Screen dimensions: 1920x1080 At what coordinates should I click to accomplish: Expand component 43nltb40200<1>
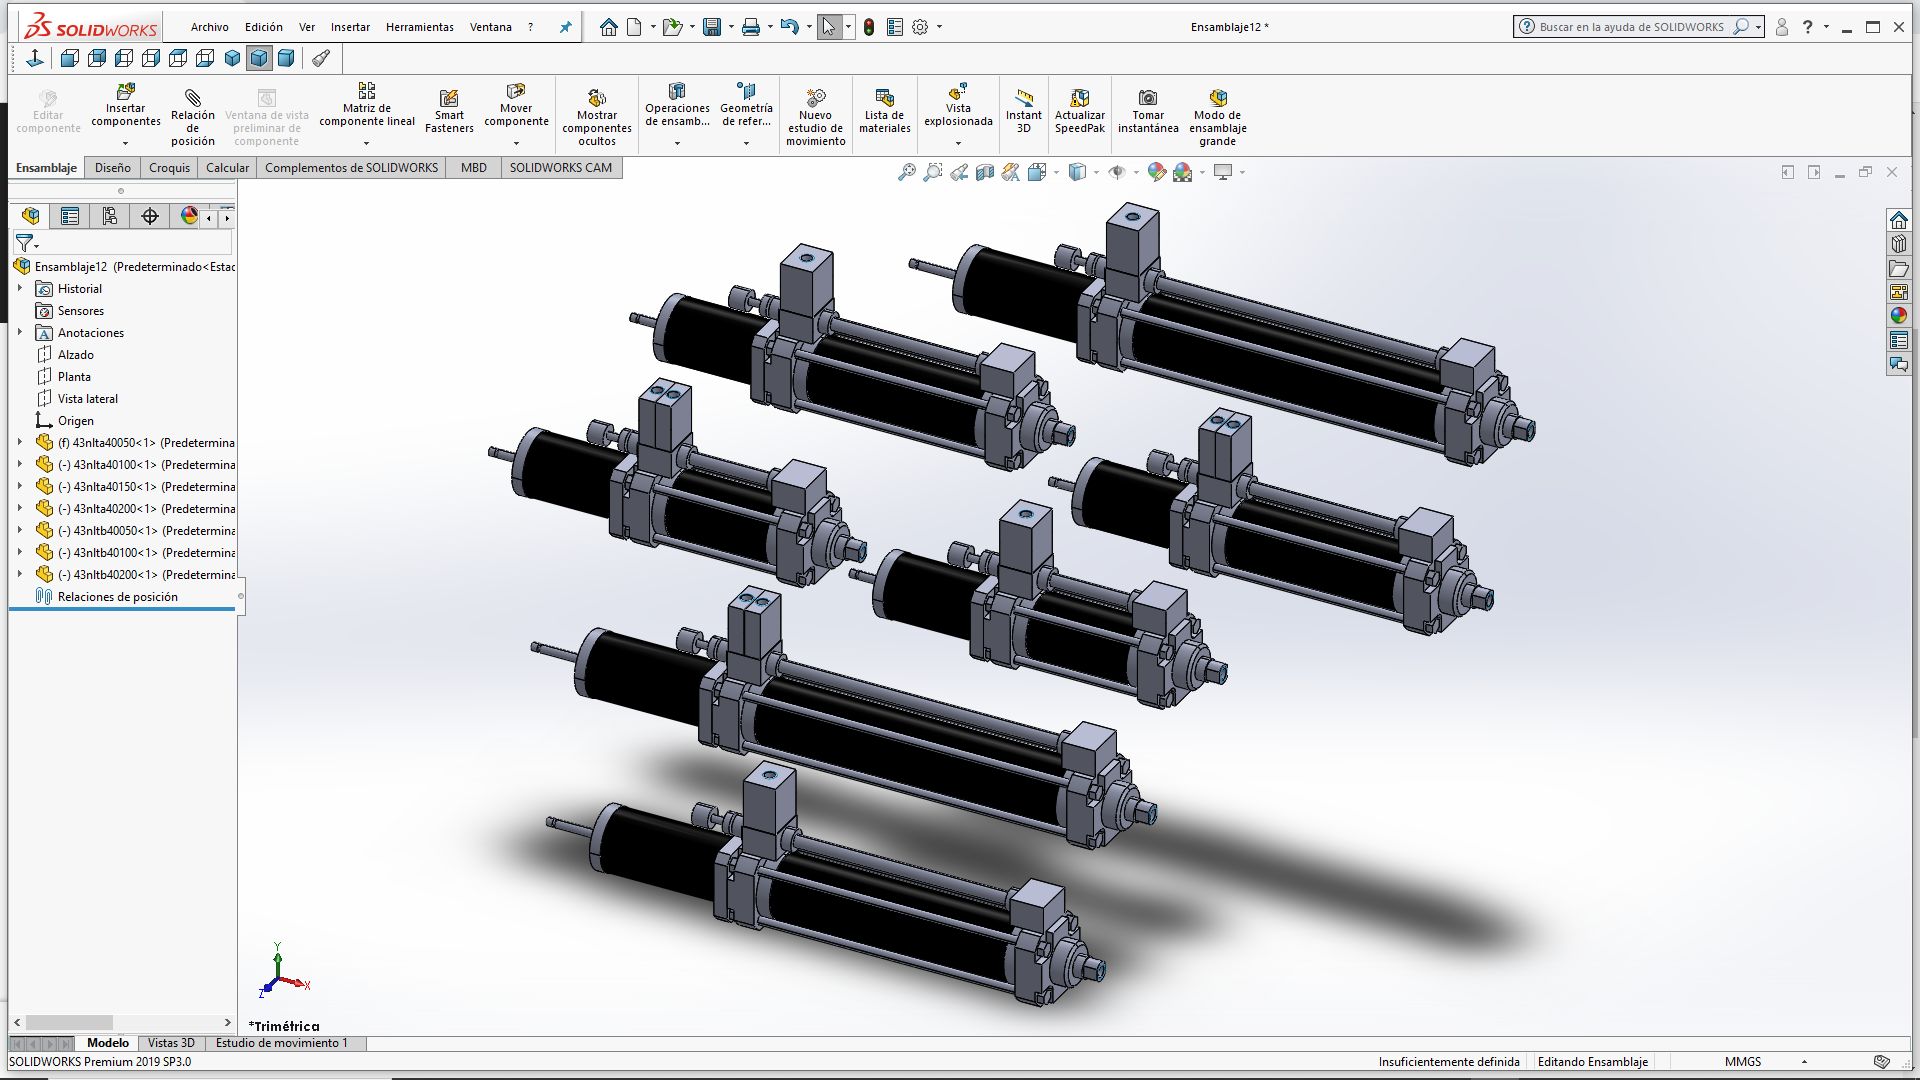[19, 574]
